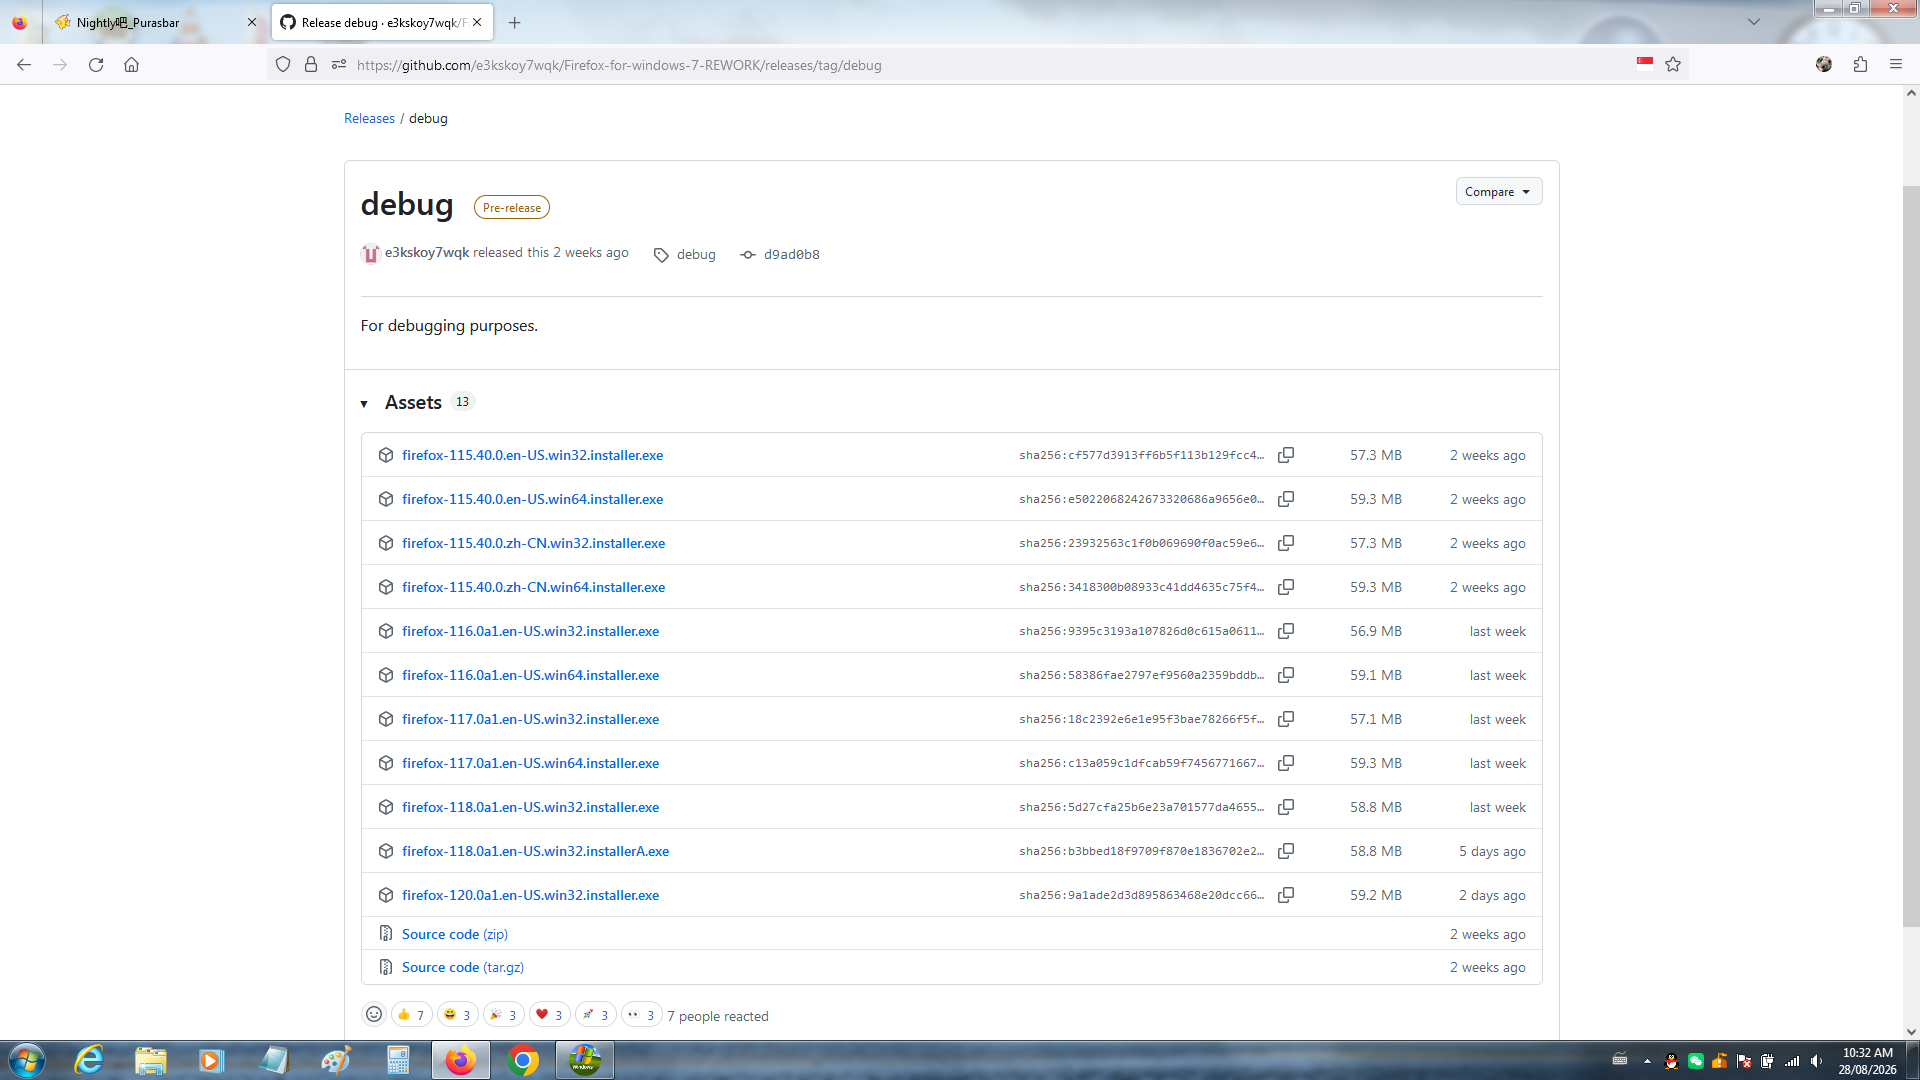Click the scrollbar down arrow
1920x1080 pixels.
pos(1911,1031)
